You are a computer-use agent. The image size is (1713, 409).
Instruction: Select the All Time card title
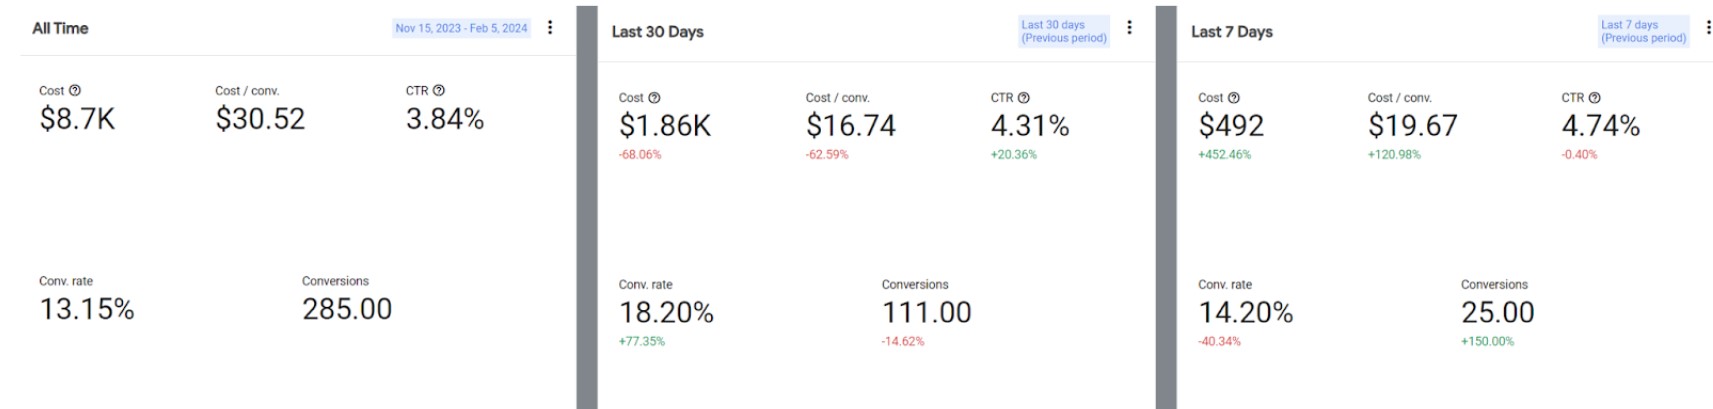60,28
